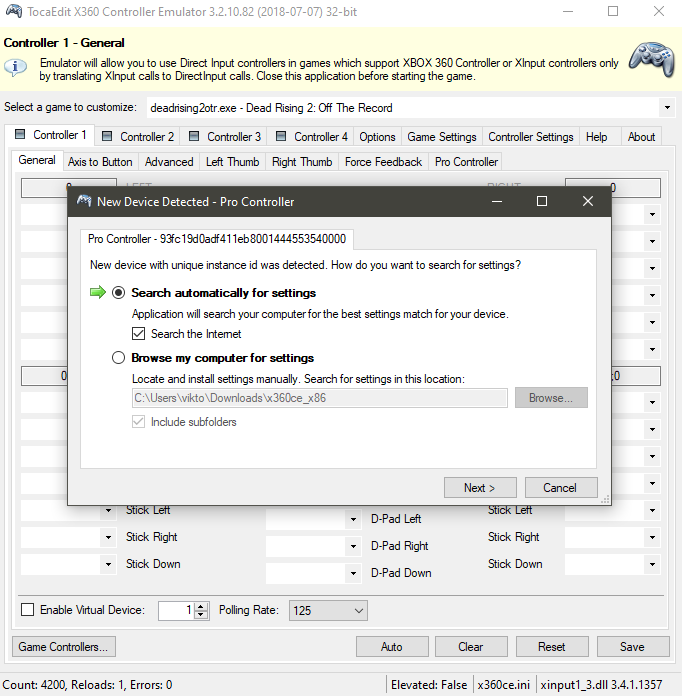Image resolution: width=682 pixels, height=696 pixels.
Task: Click the Auto button
Action: 392,646
